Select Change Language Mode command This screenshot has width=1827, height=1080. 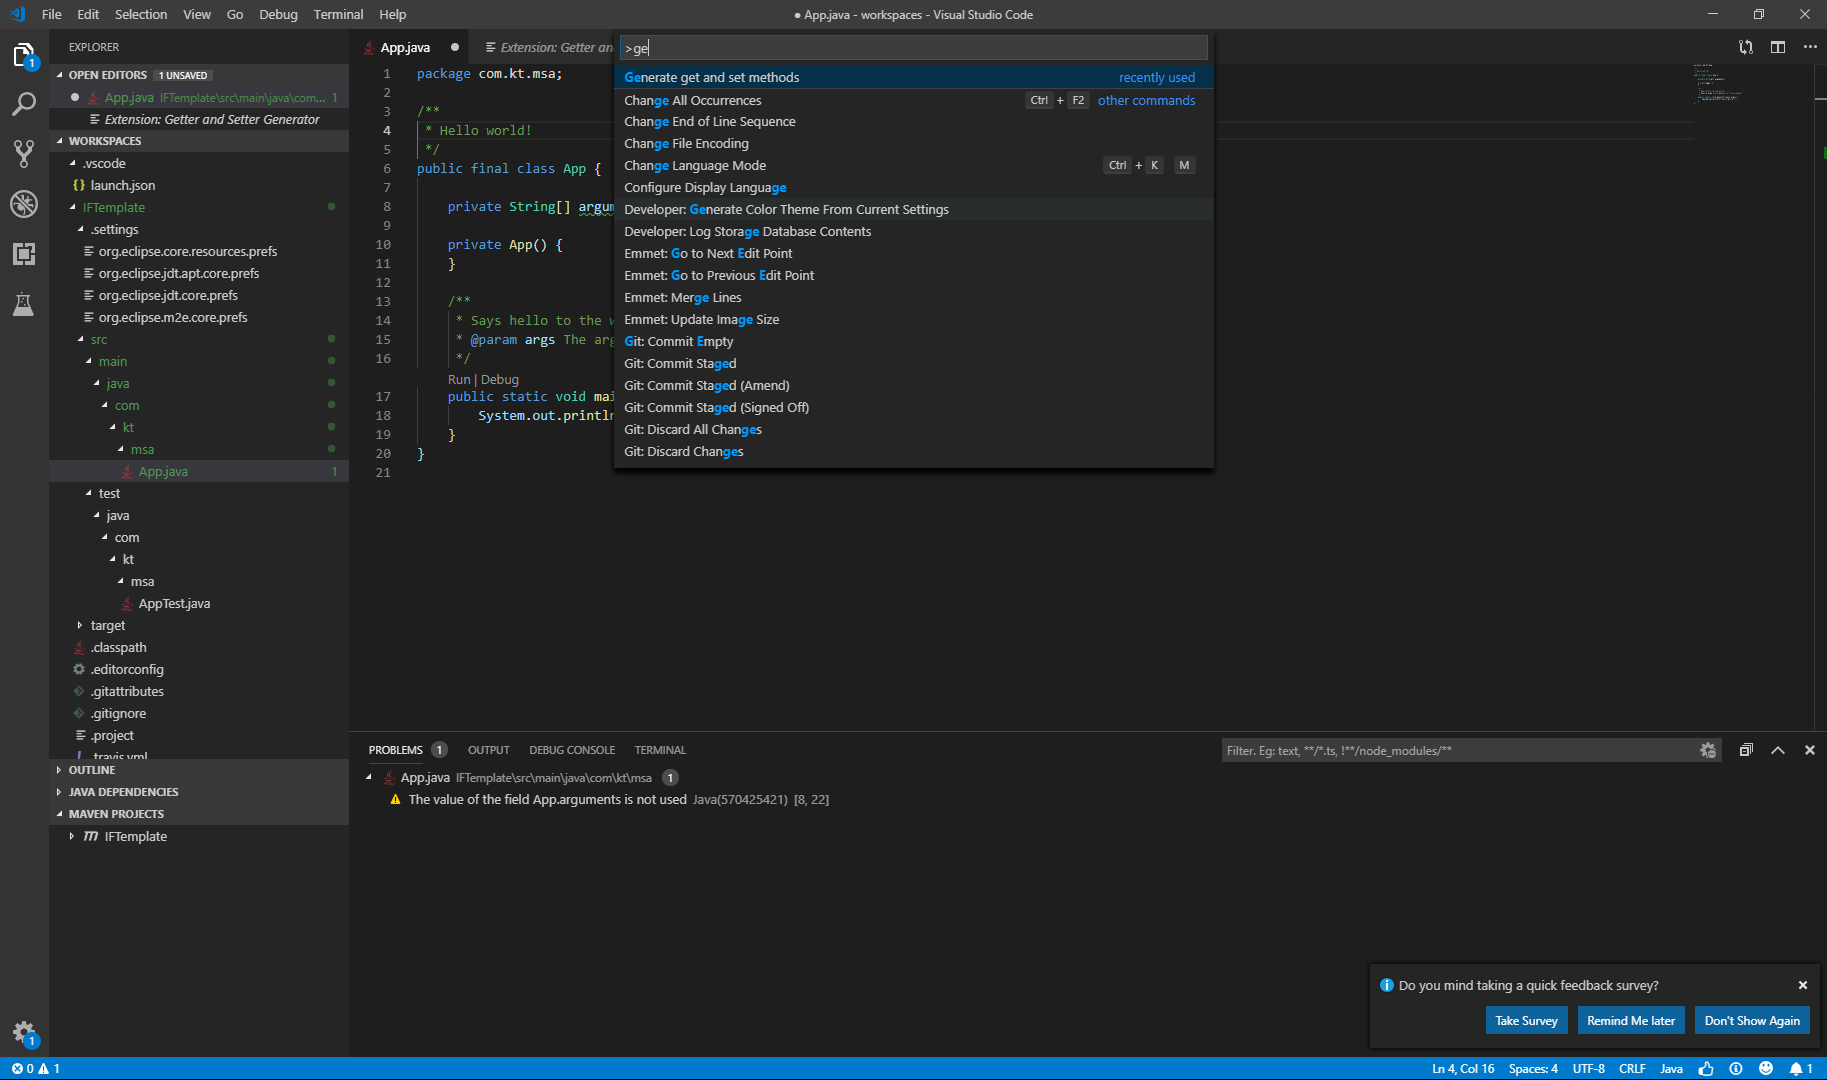pyautogui.click(x=914, y=165)
